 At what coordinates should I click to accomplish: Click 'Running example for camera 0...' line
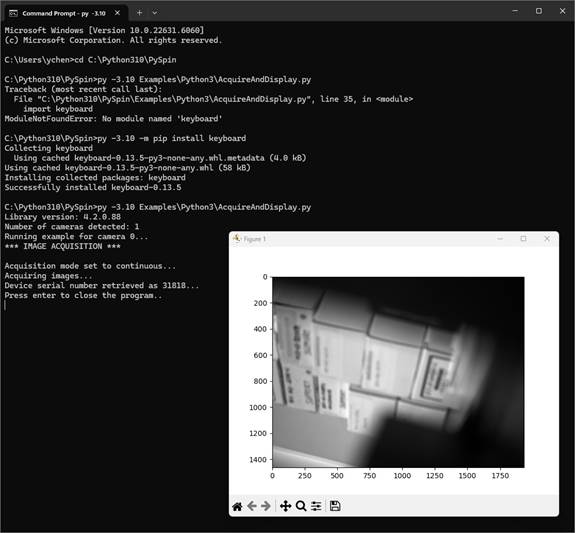[76, 237]
